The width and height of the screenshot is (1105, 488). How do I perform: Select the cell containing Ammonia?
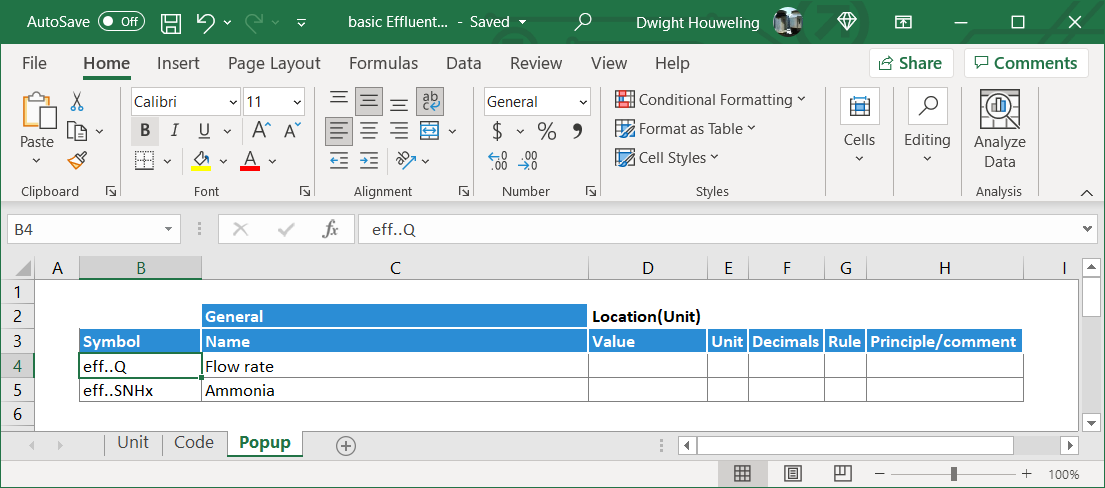coord(394,390)
